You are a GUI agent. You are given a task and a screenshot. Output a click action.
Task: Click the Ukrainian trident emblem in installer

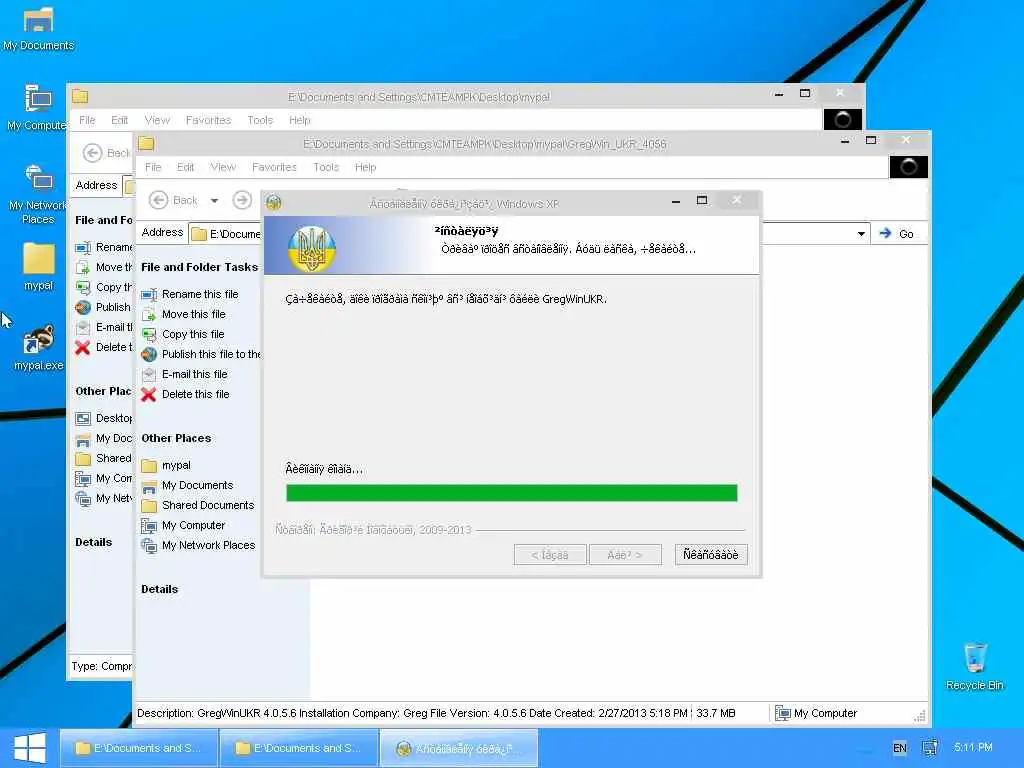point(312,249)
